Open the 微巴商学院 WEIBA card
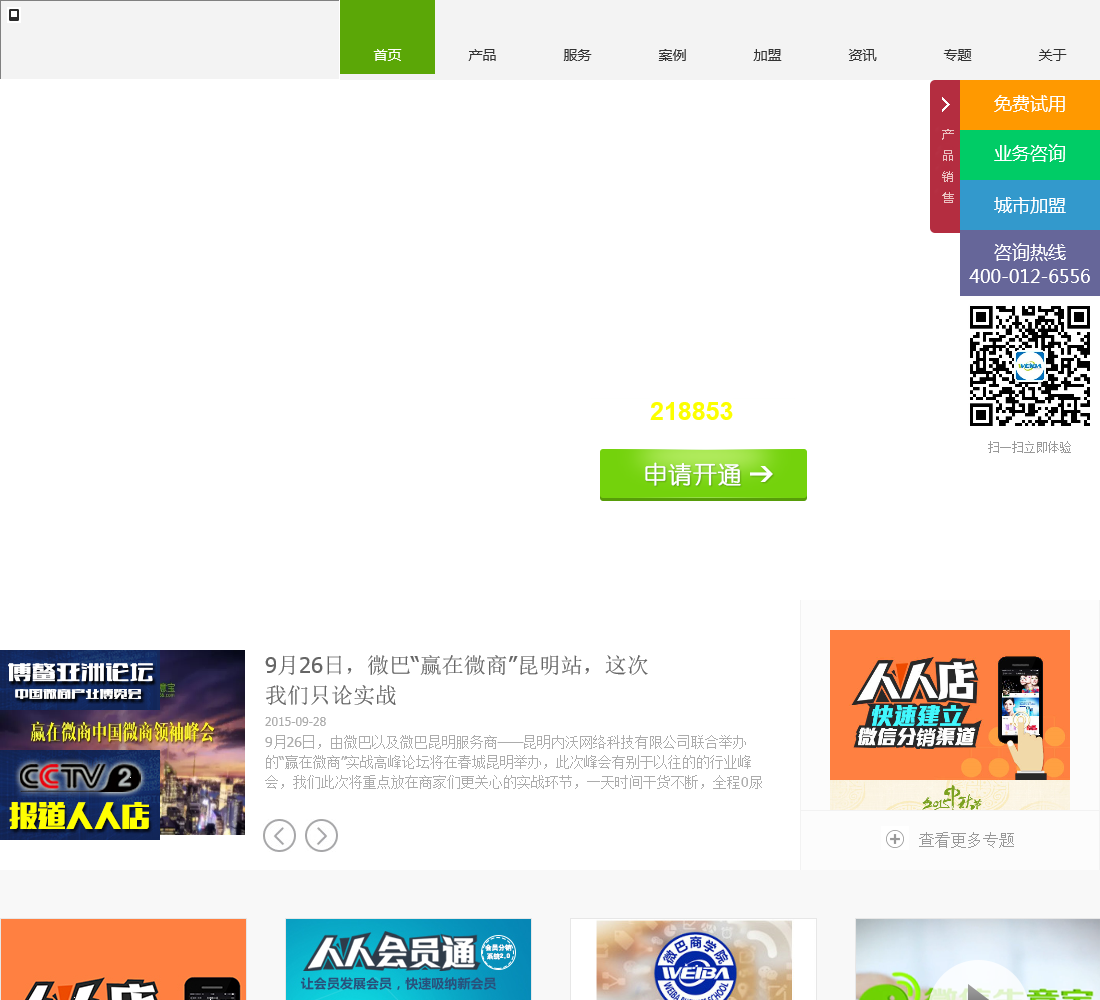 tap(693, 959)
